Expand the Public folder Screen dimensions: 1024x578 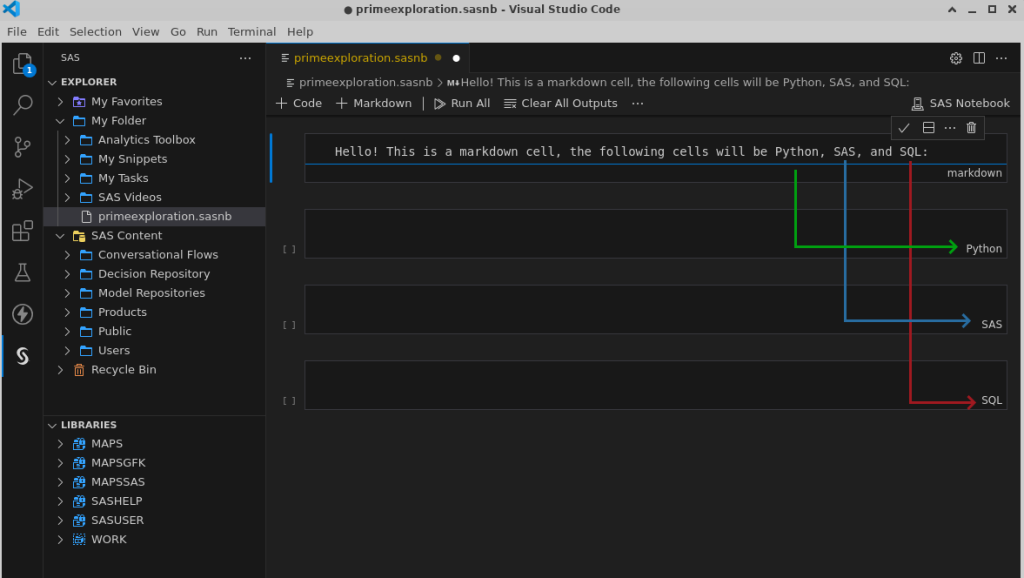coord(67,332)
